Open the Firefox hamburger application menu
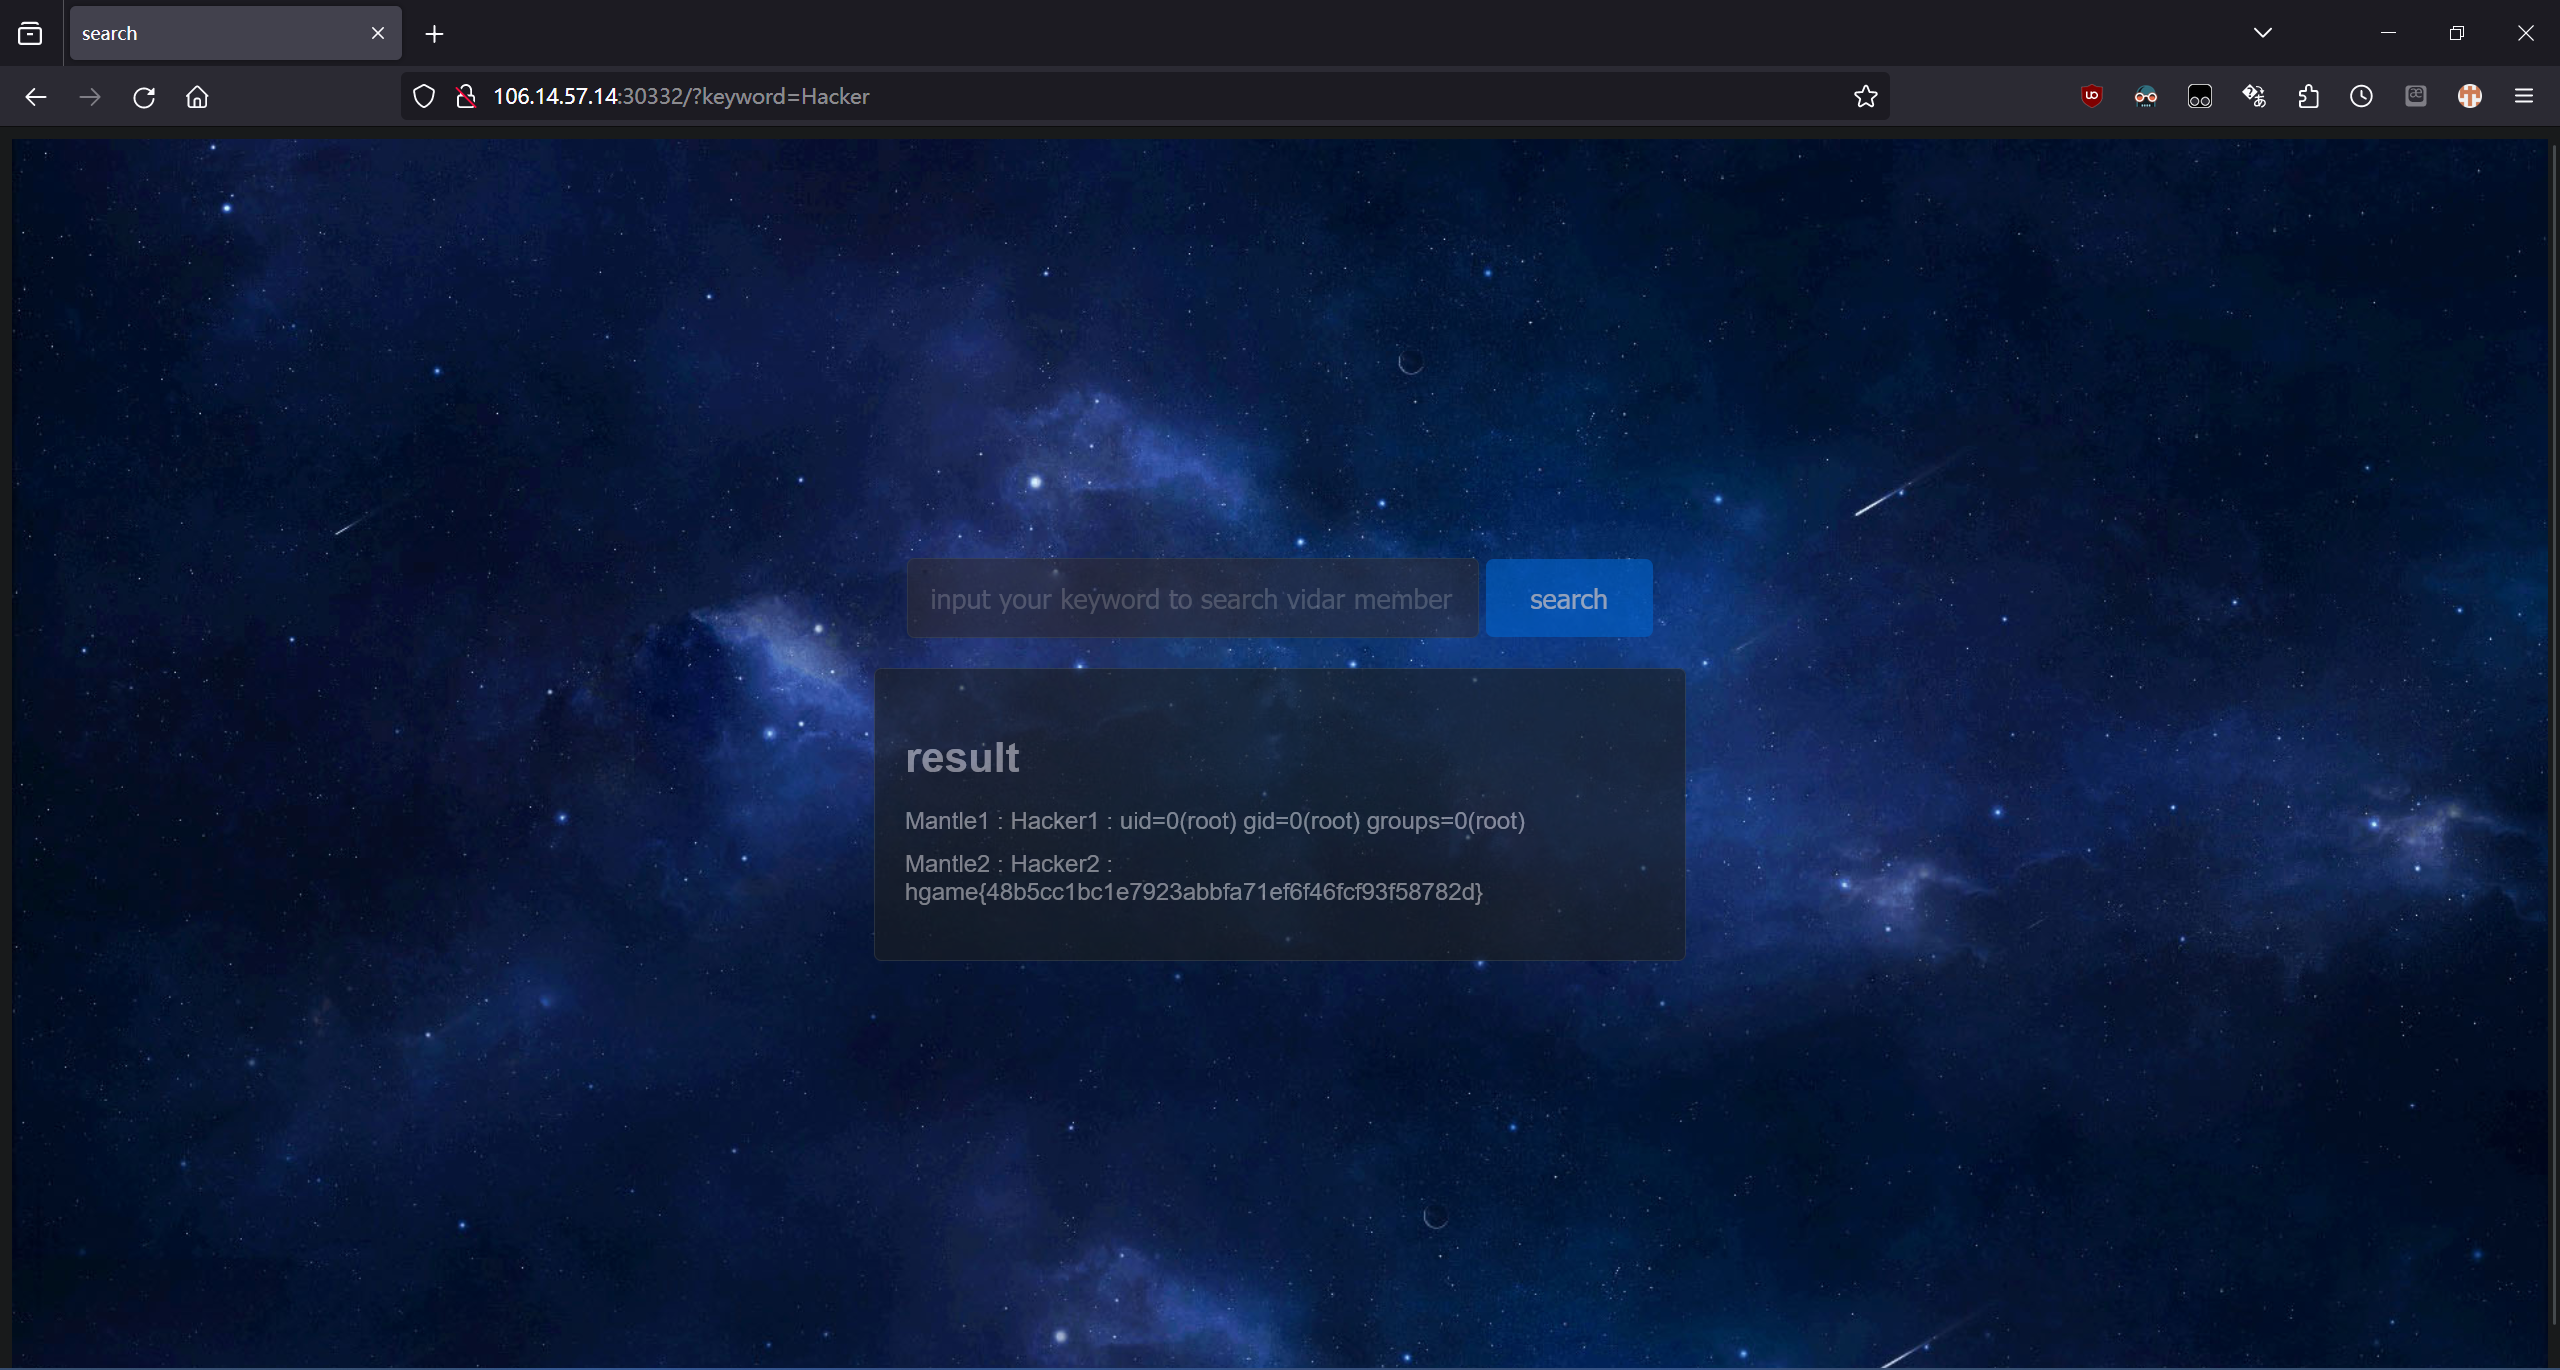Screen dimensions: 2560x1370 pyautogui.click(x=2523, y=96)
